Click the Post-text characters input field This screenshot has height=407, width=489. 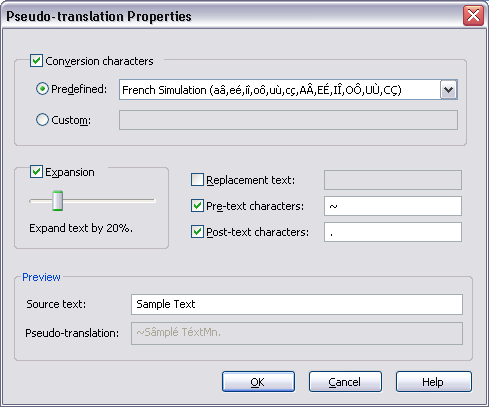[x=393, y=232]
